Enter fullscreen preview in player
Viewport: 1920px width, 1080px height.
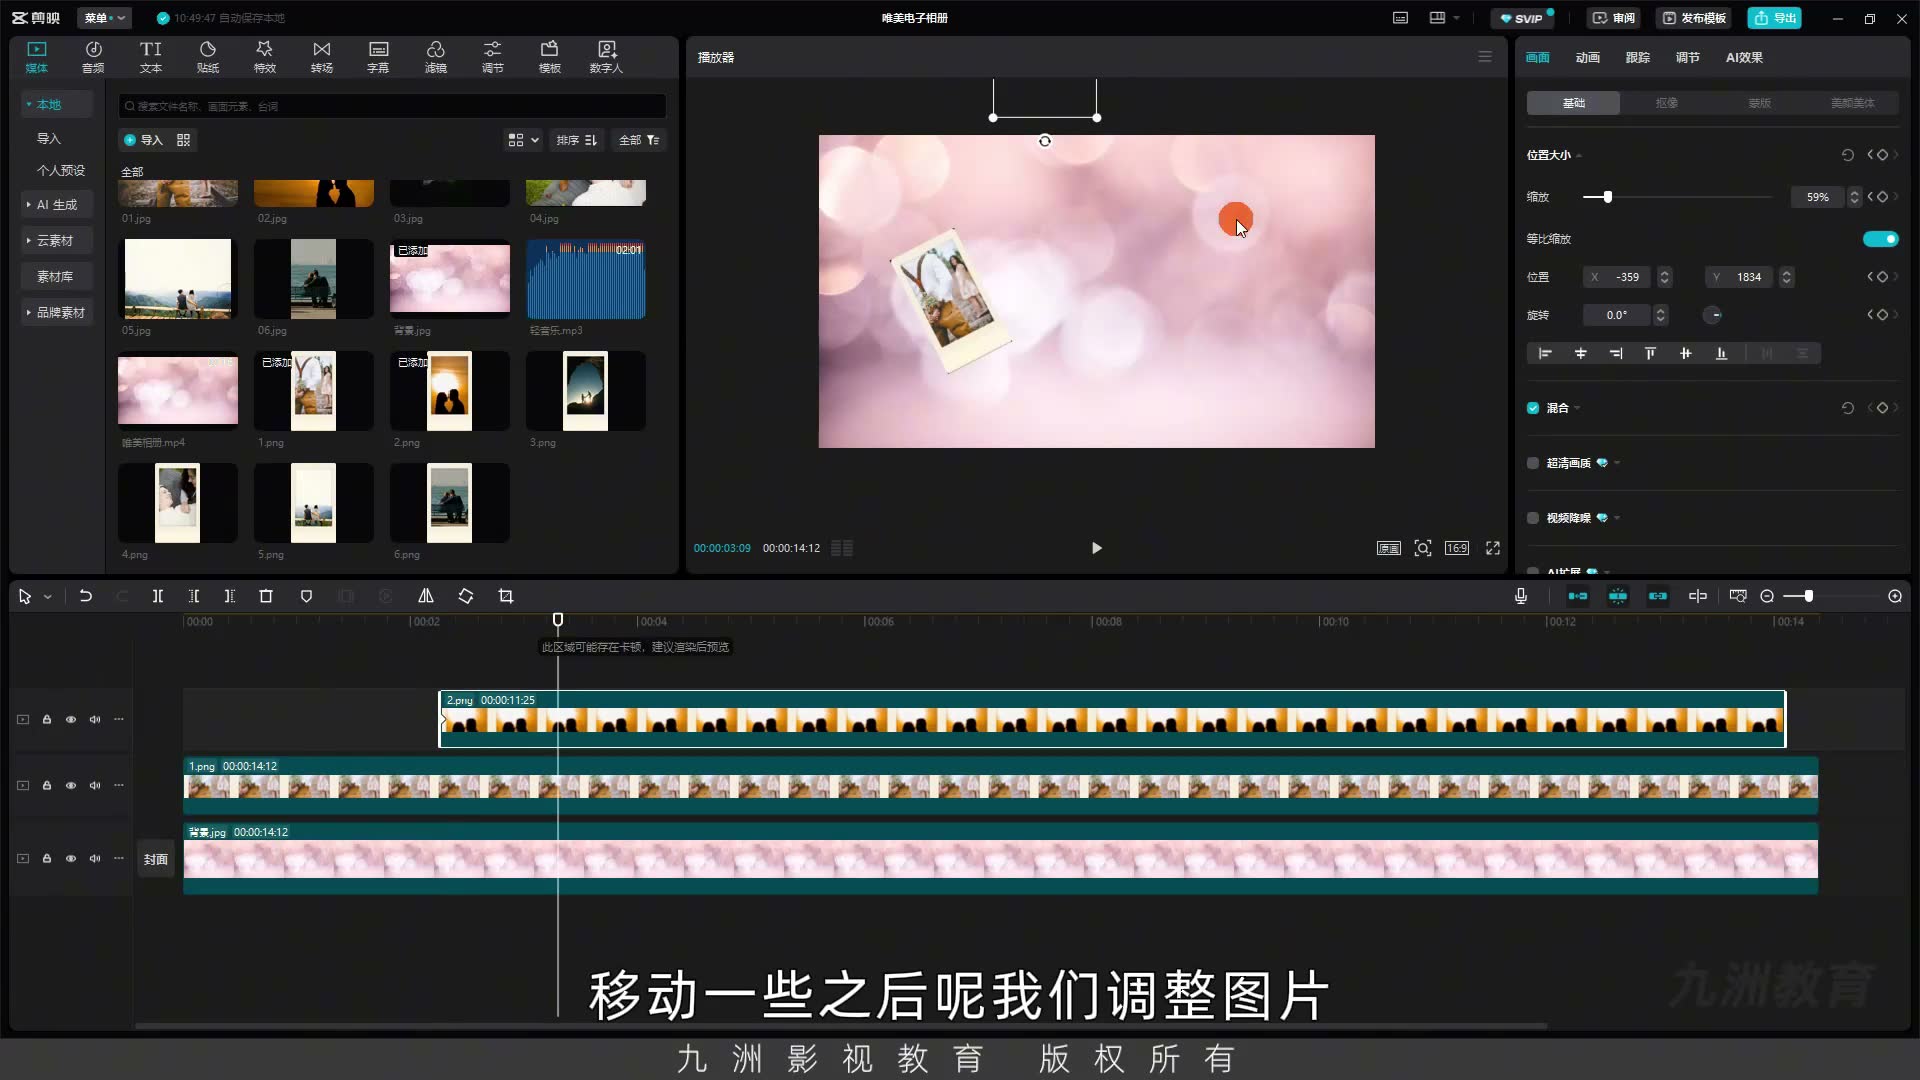1493,548
